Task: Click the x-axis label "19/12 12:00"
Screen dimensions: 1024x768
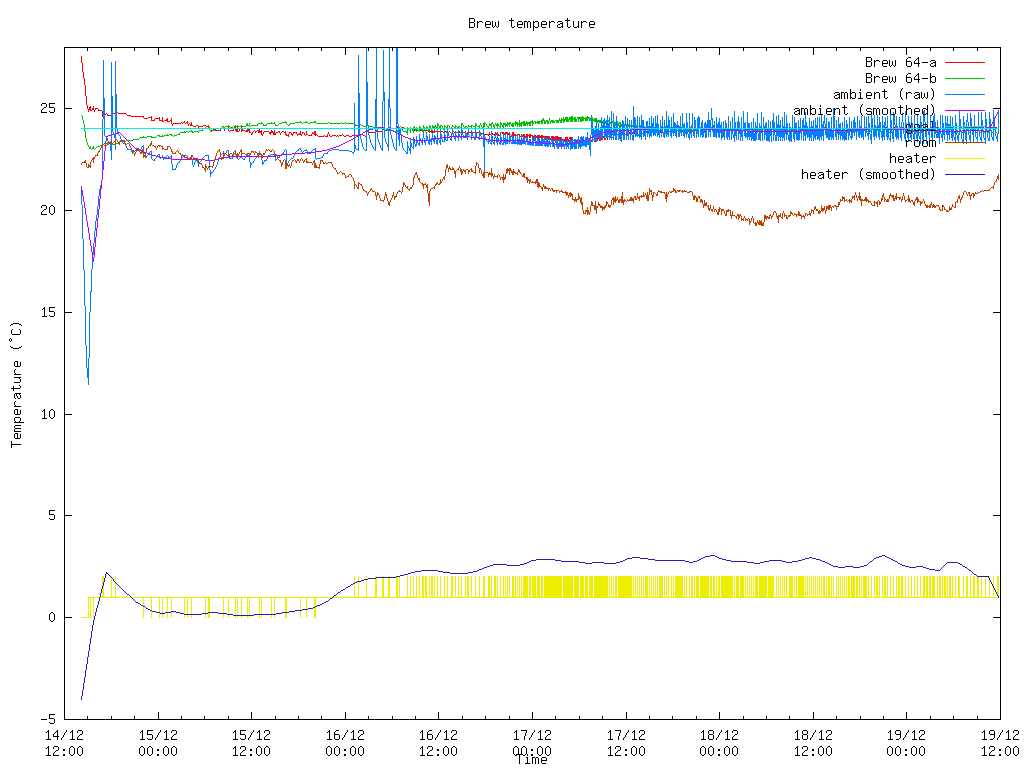Action: (x=1000, y=743)
